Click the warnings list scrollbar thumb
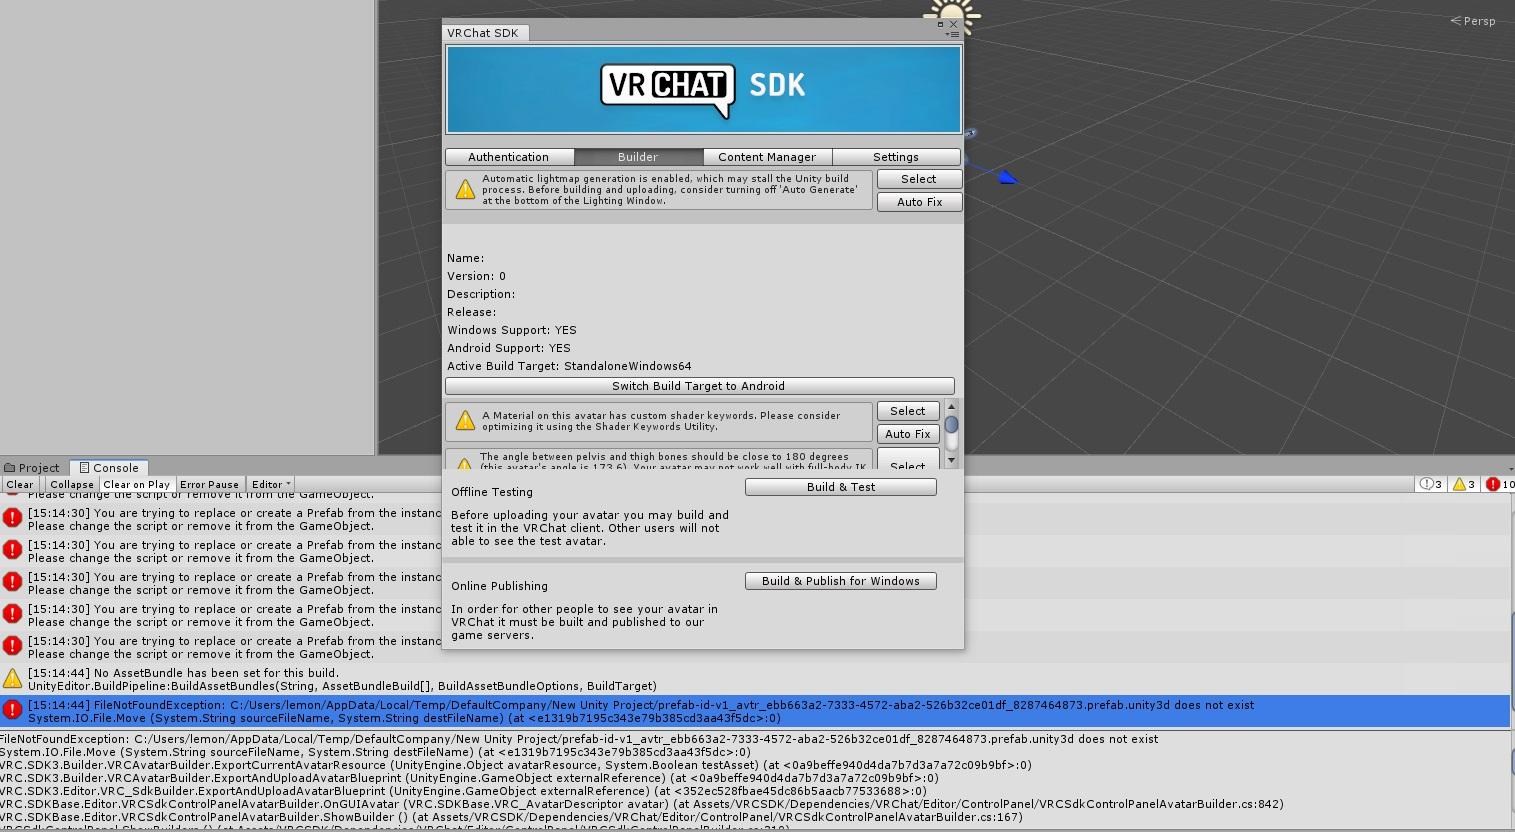The width and height of the screenshot is (1515, 832). pyautogui.click(x=951, y=424)
